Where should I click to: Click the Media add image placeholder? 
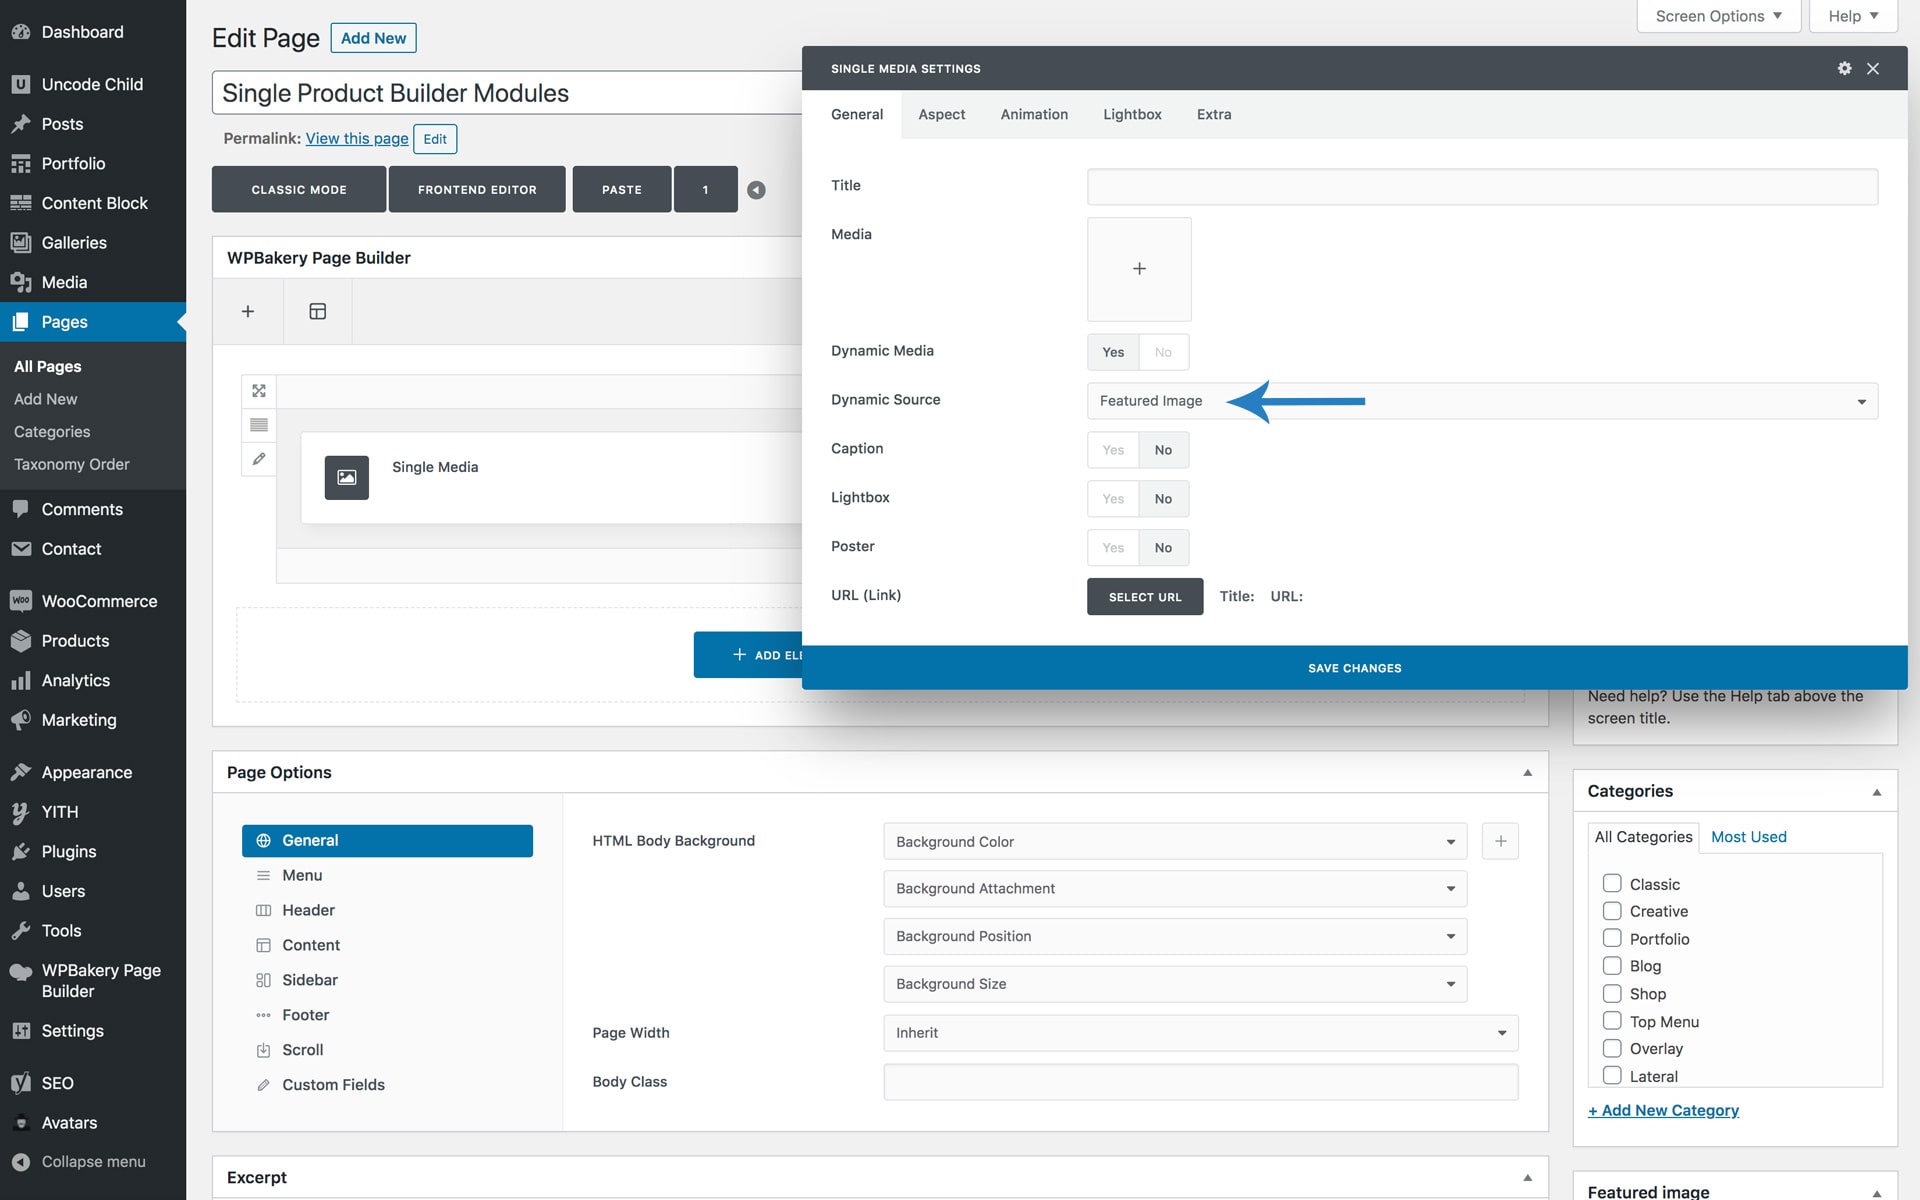(x=1139, y=269)
